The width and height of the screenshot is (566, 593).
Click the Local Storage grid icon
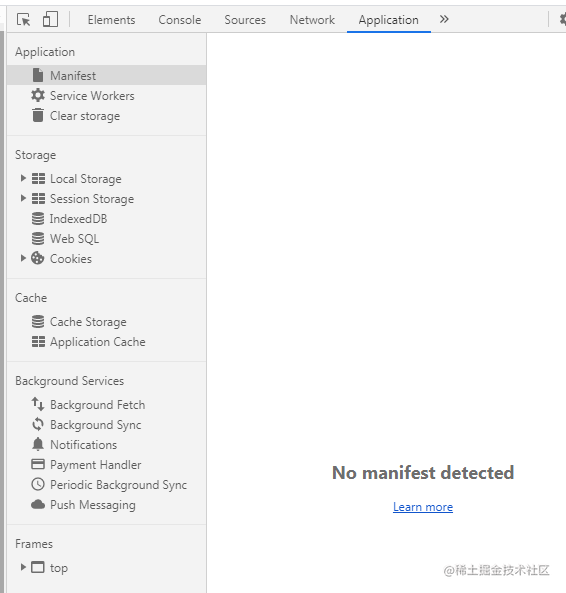[x=38, y=179]
